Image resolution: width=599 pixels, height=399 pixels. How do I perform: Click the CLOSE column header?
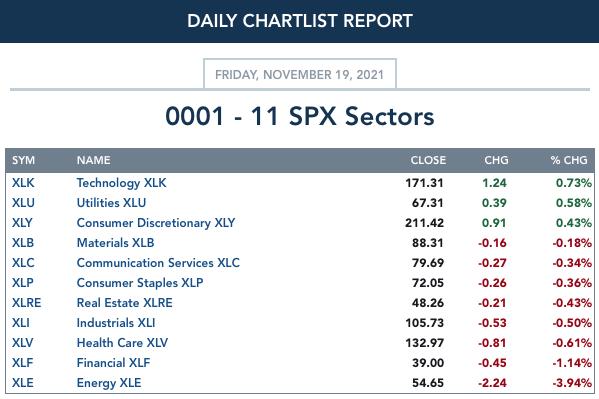(428, 160)
